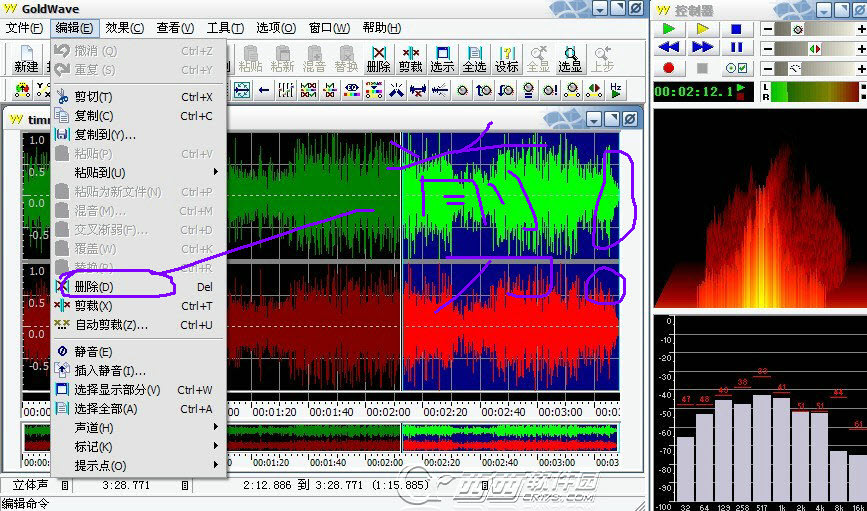Click the 新建 (New) toolbar icon
Image resolution: width=867 pixels, height=511 pixels.
(x=26, y=58)
